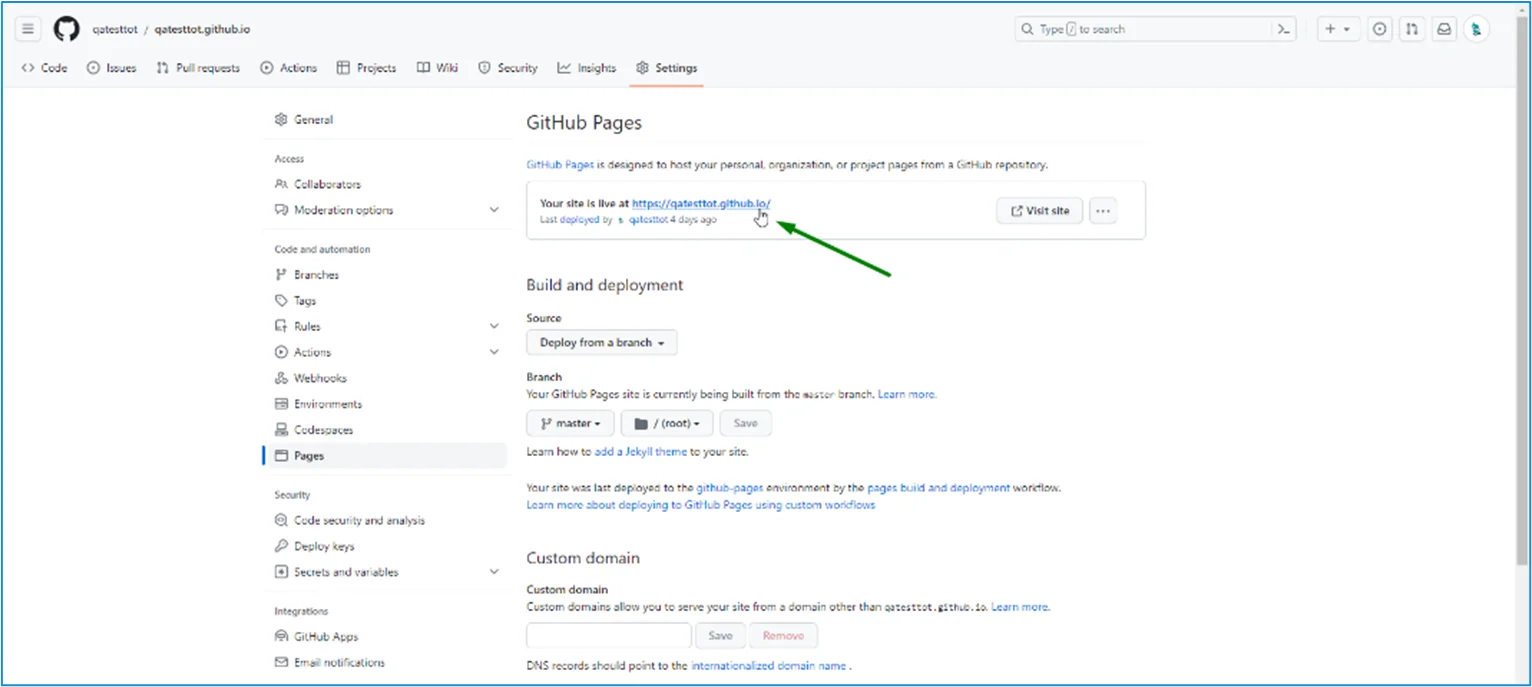Switch to the Wiki tab
Screen dimensions: 1532x687
[x=437, y=68]
